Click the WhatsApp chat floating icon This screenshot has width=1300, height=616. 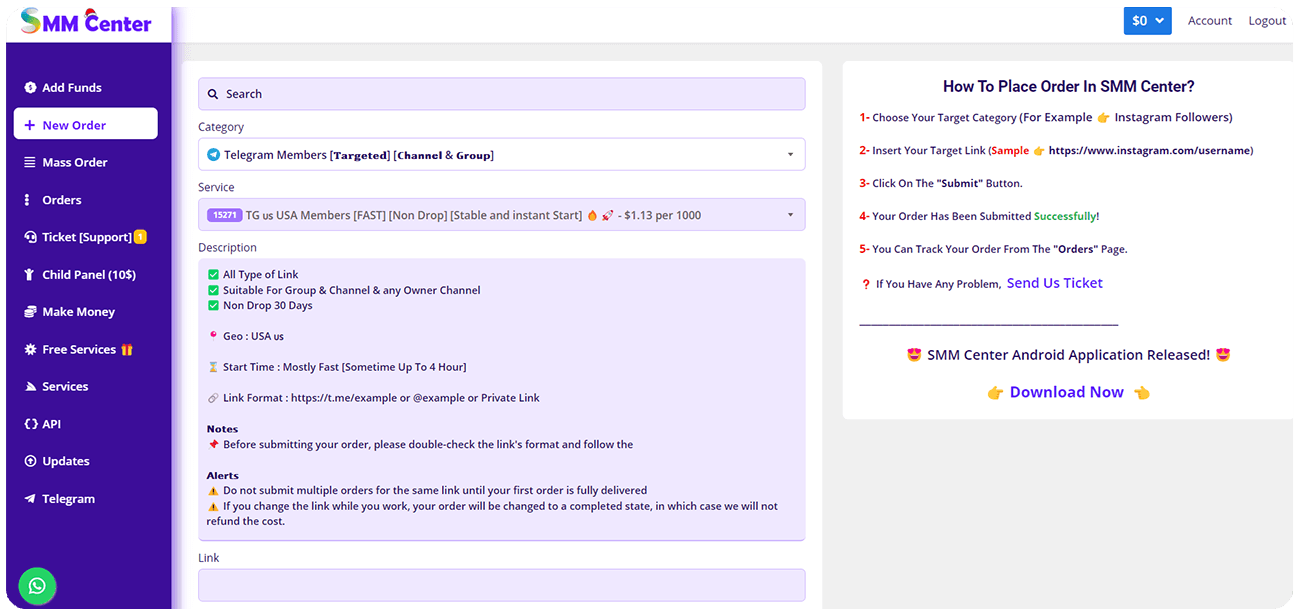click(x=37, y=586)
